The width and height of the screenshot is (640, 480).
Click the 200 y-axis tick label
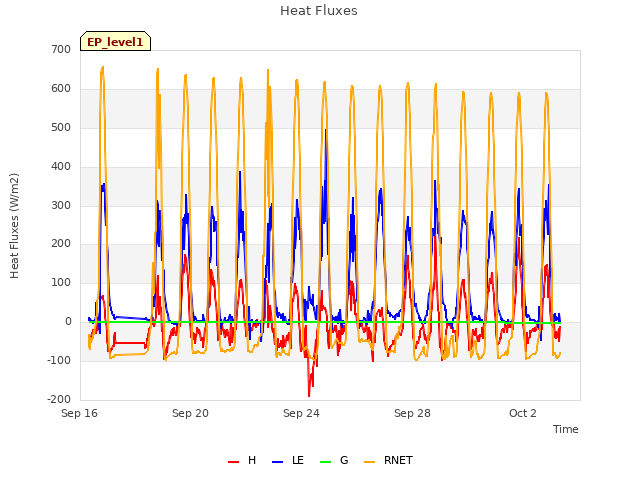coord(61,244)
